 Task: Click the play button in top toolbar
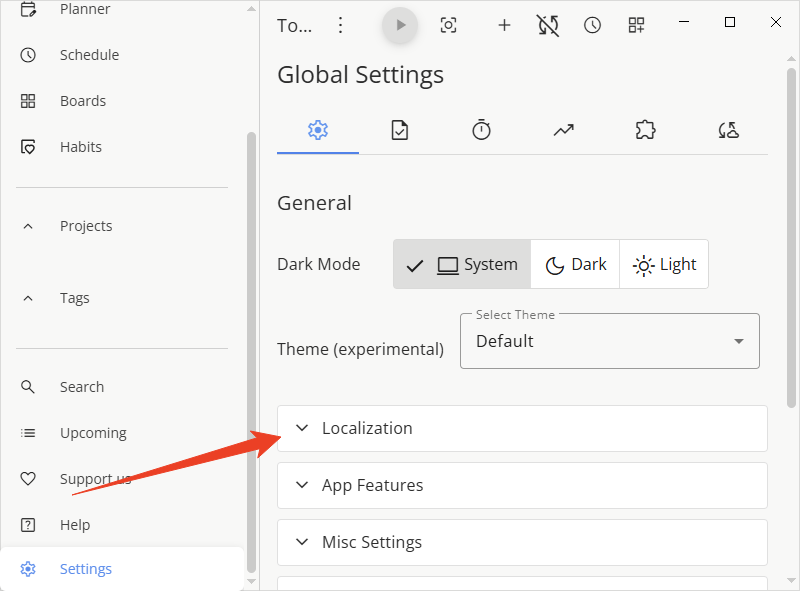(x=400, y=25)
